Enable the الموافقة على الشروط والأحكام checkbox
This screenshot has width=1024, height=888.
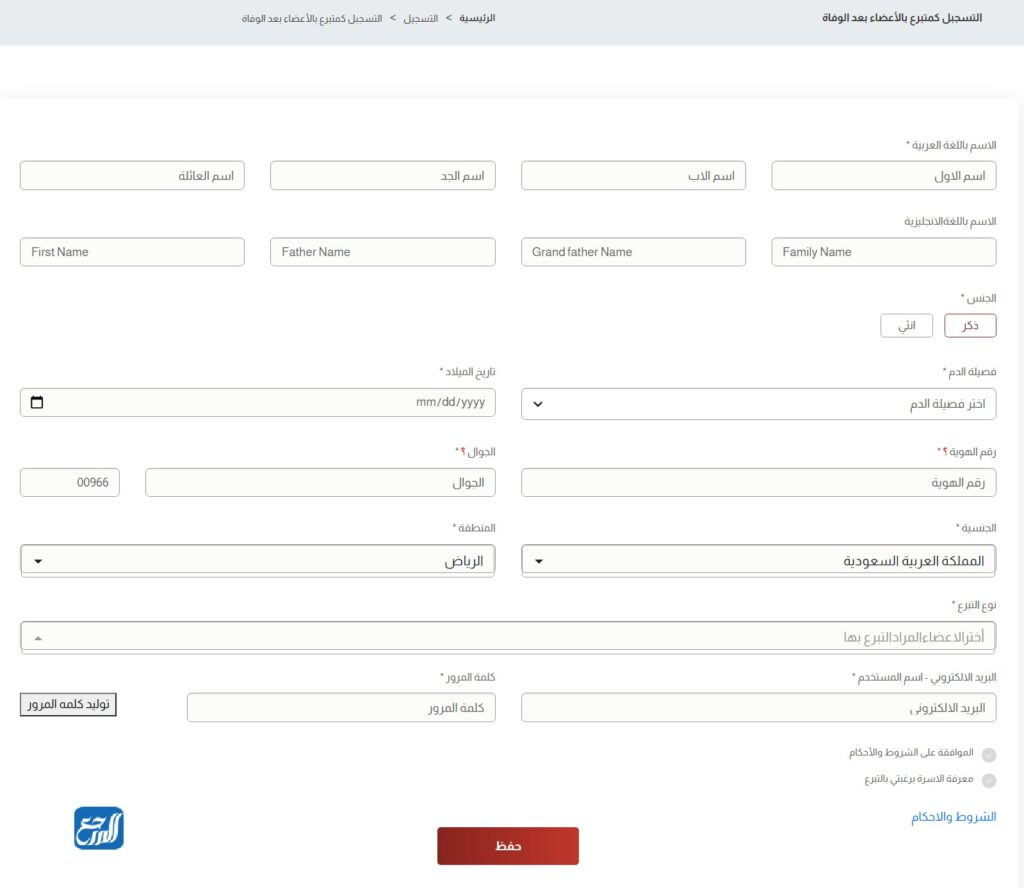click(x=989, y=754)
